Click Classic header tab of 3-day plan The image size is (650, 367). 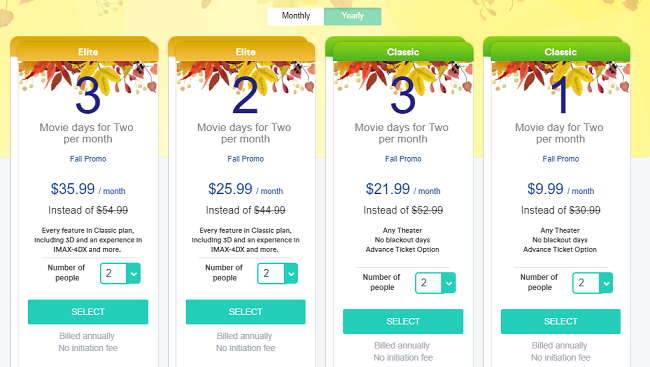[403, 52]
